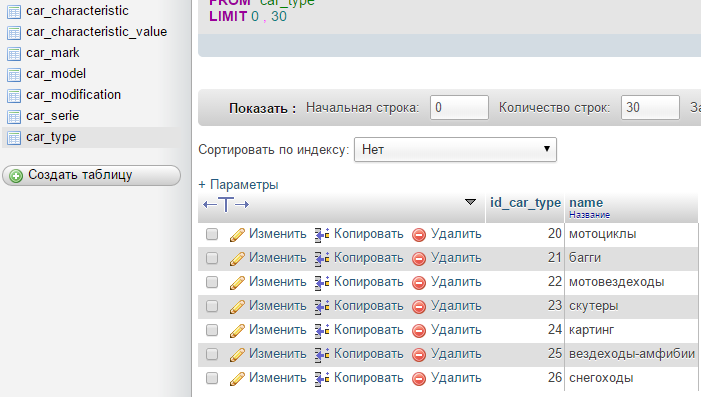This screenshot has width=701, height=397.
Task: Click Начальная строка input field
Action: pos(459,107)
